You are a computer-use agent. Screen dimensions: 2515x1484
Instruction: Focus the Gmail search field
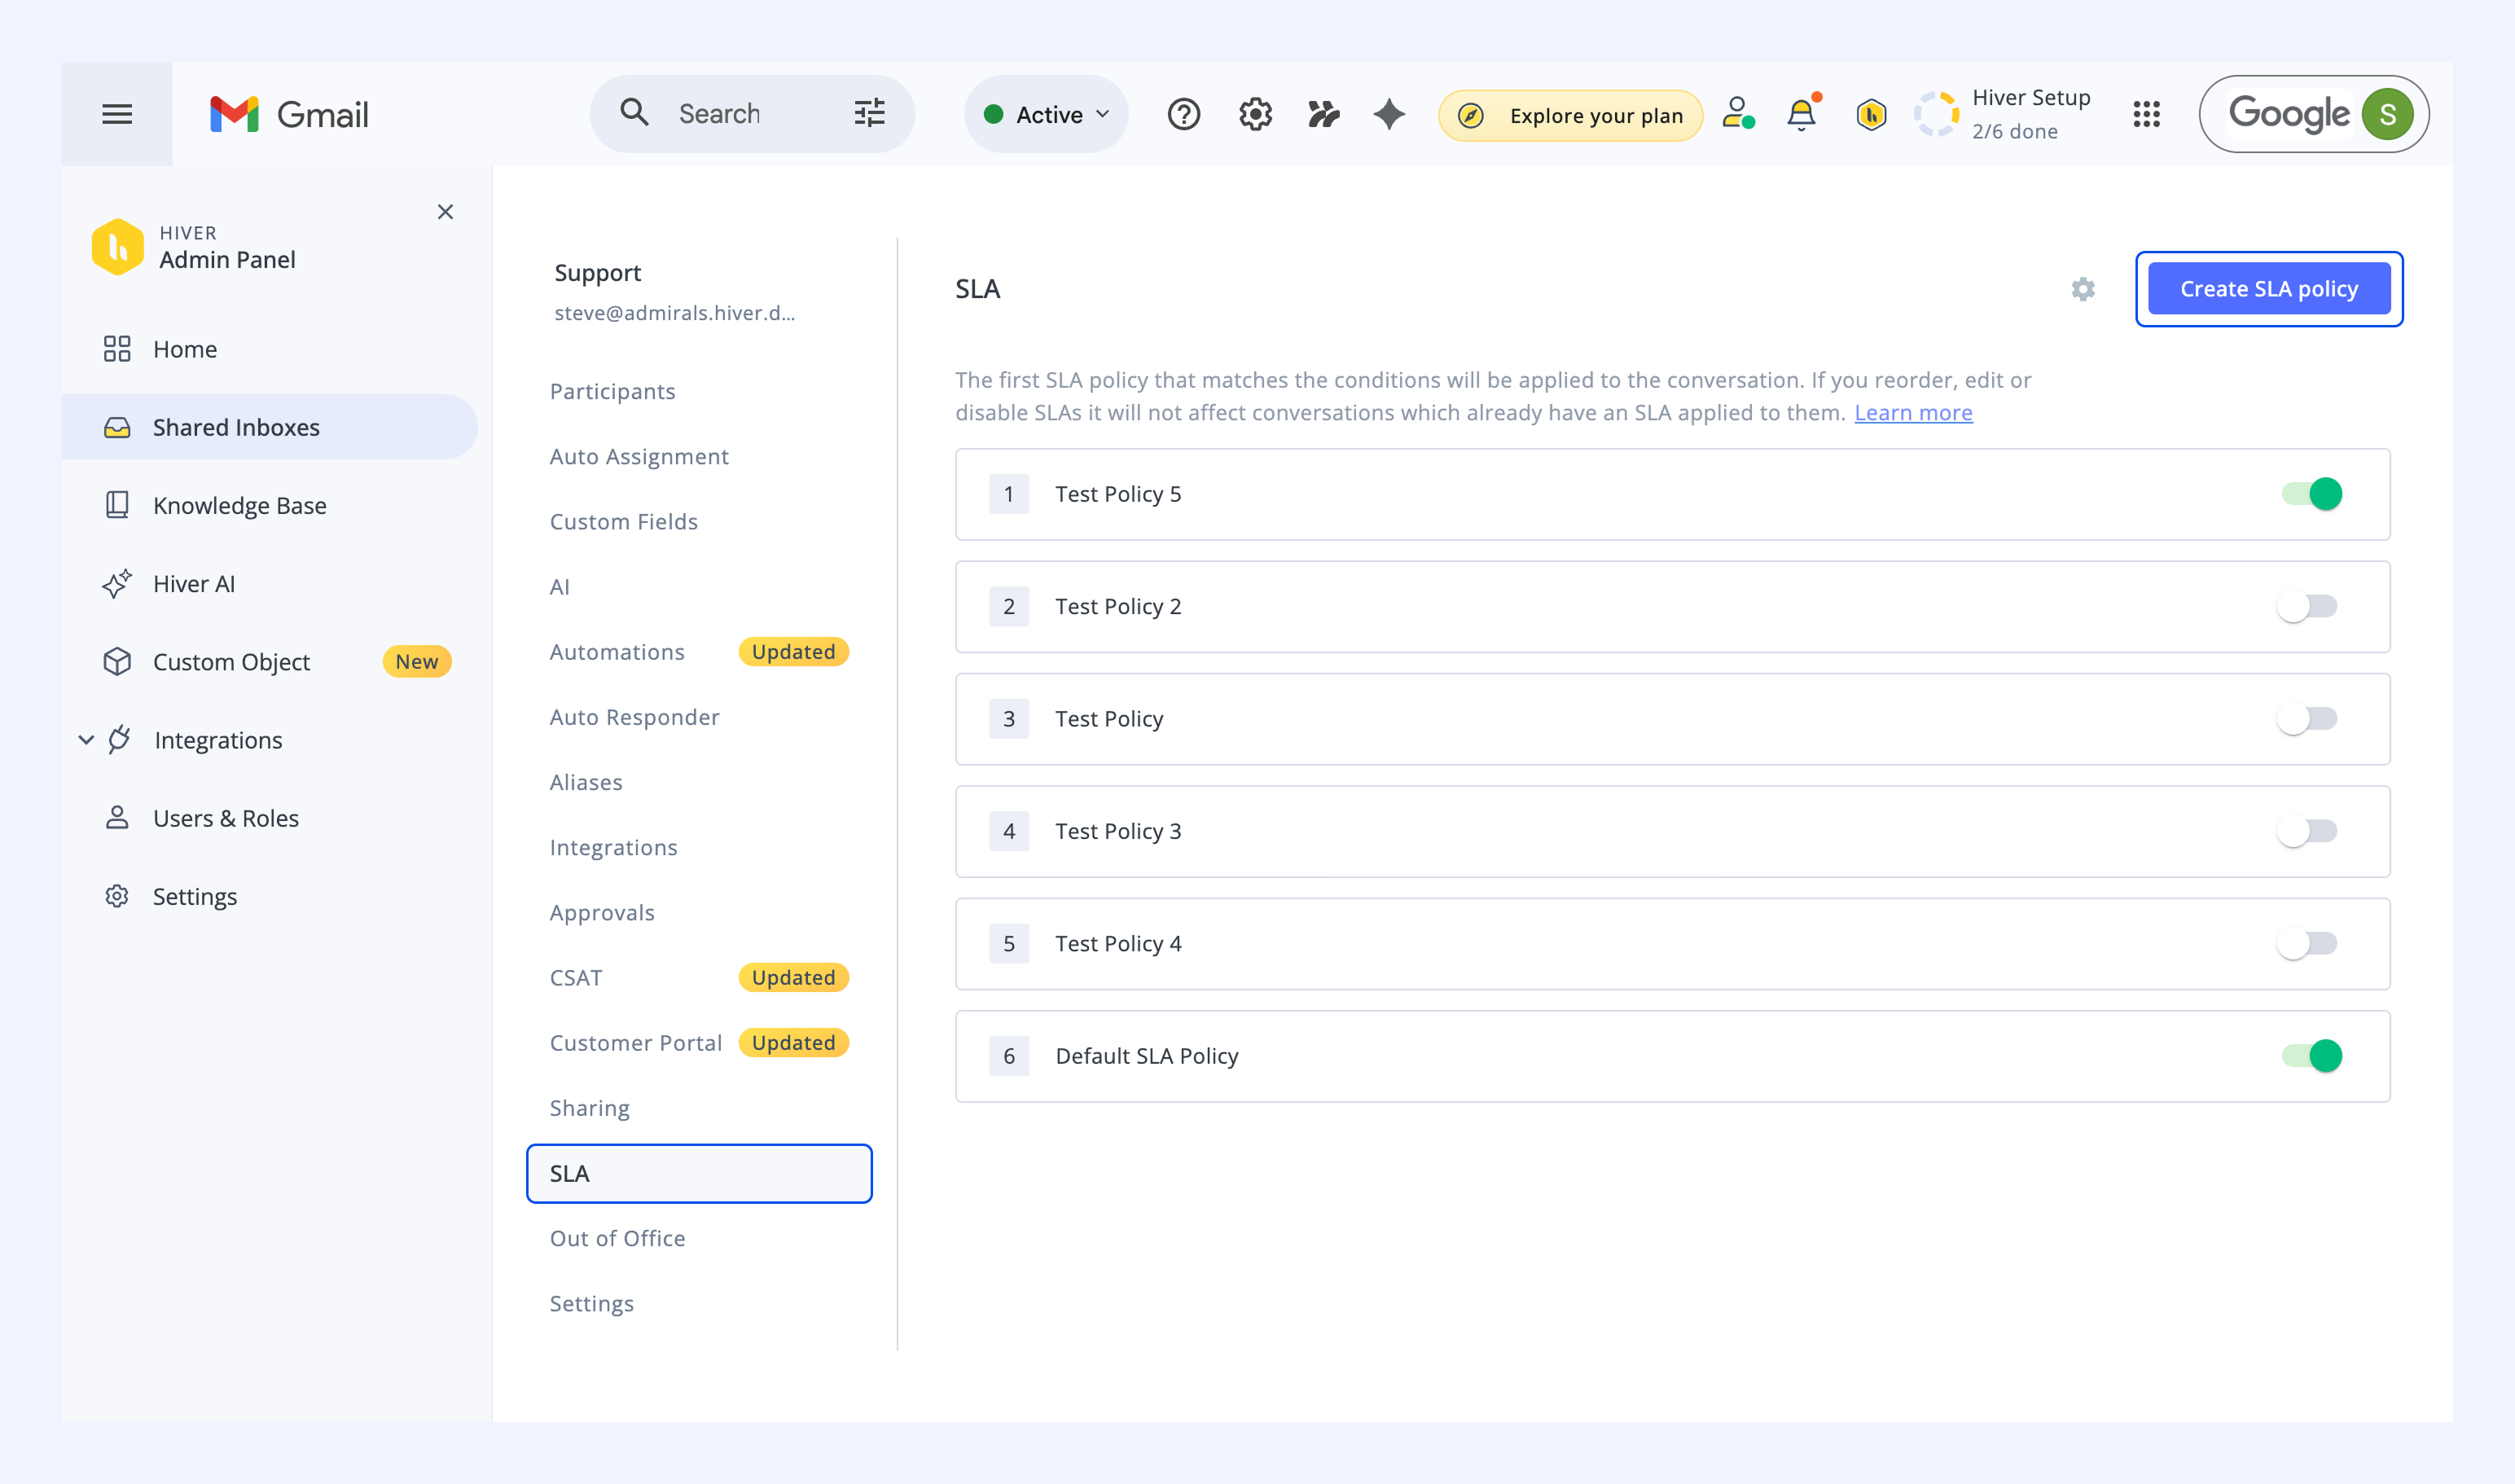tap(752, 114)
